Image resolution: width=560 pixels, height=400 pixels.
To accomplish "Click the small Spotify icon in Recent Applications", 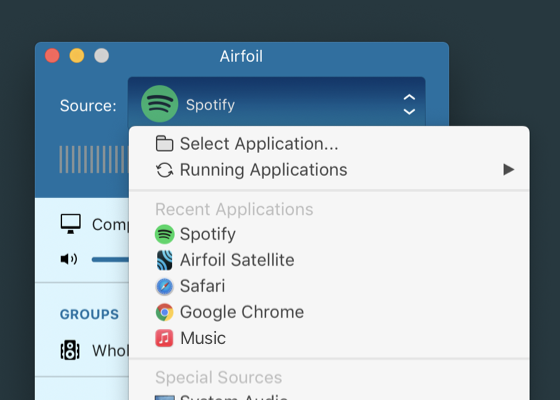I will 164,234.
